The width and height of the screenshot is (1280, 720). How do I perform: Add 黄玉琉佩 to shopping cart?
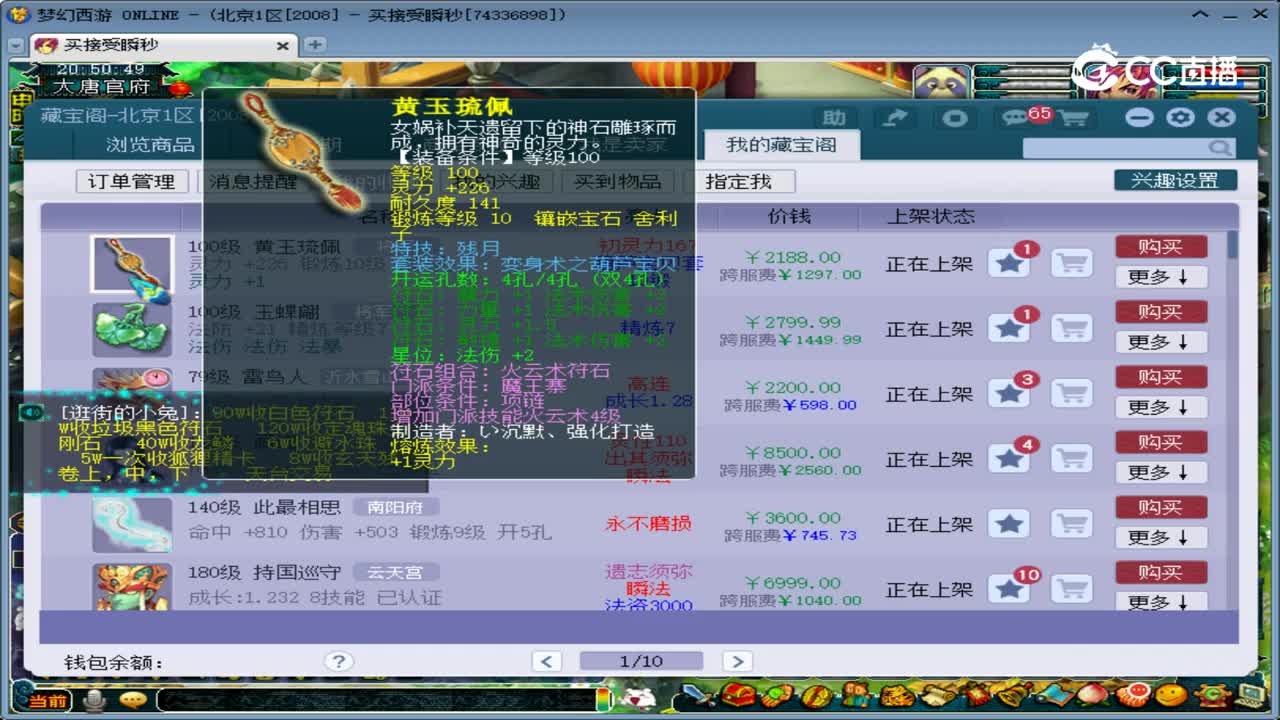(x=1072, y=264)
